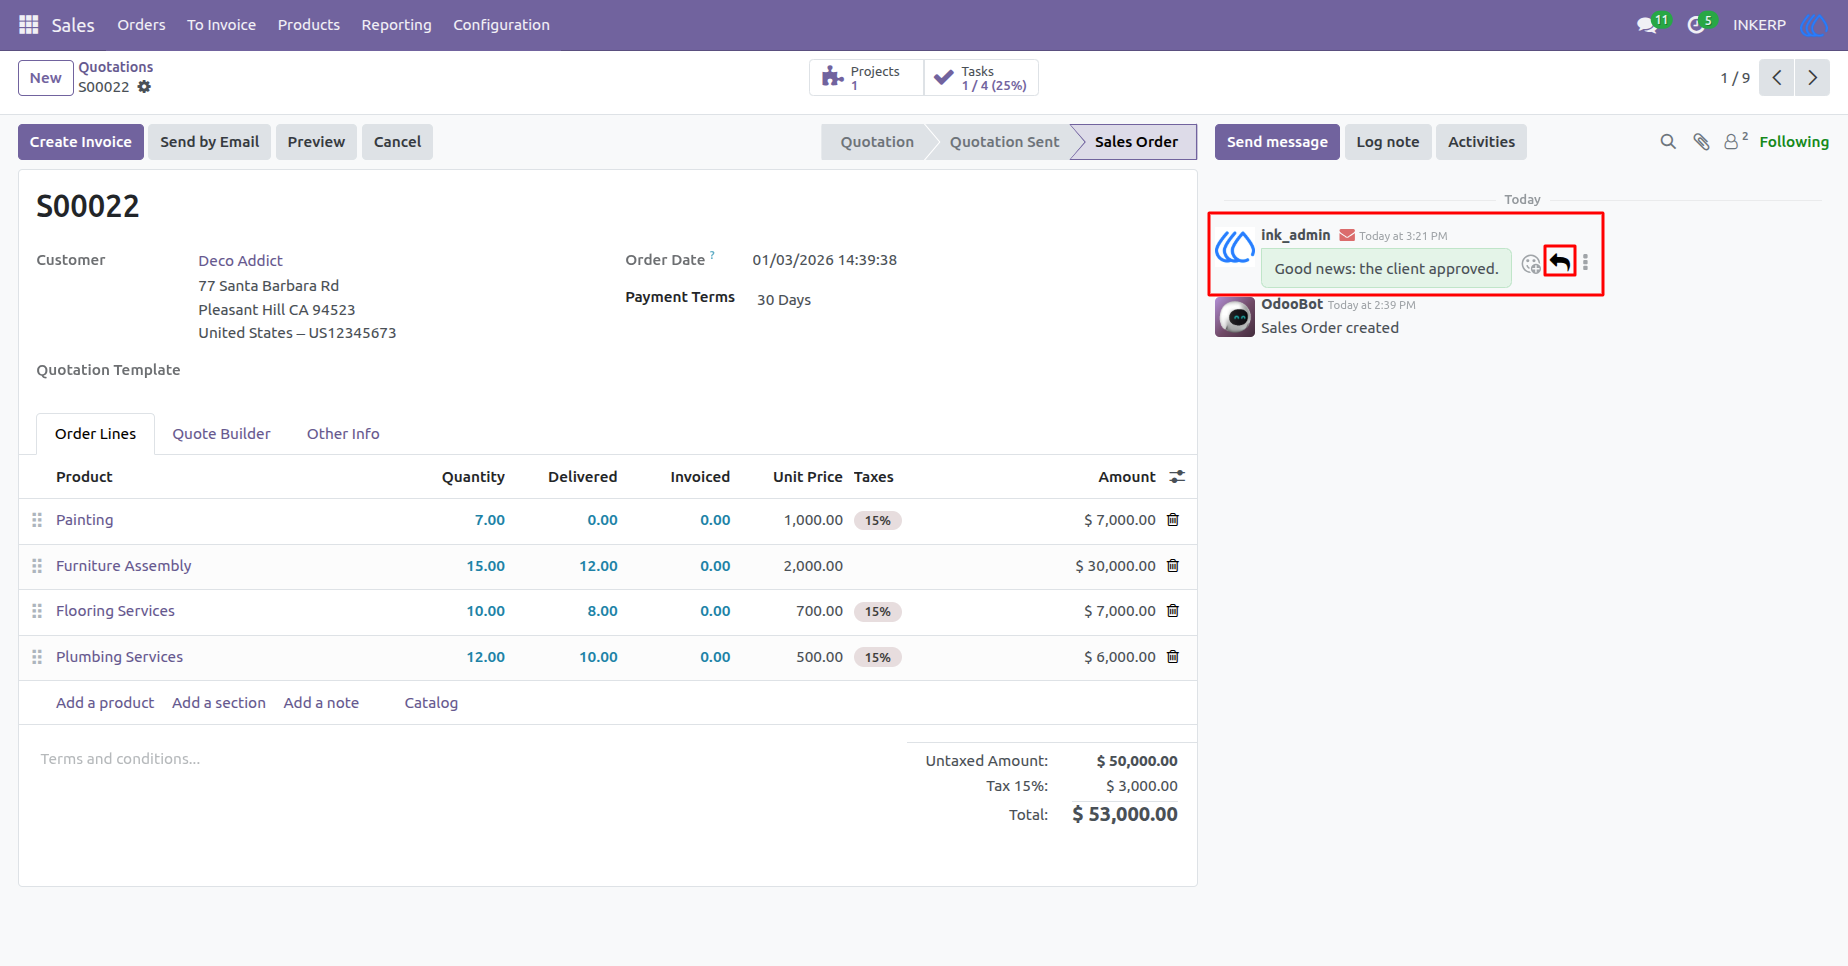The height and width of the screenshot is (966, 1848).
Task: Open the apps grid menu icon
Action: click(29, 25)
